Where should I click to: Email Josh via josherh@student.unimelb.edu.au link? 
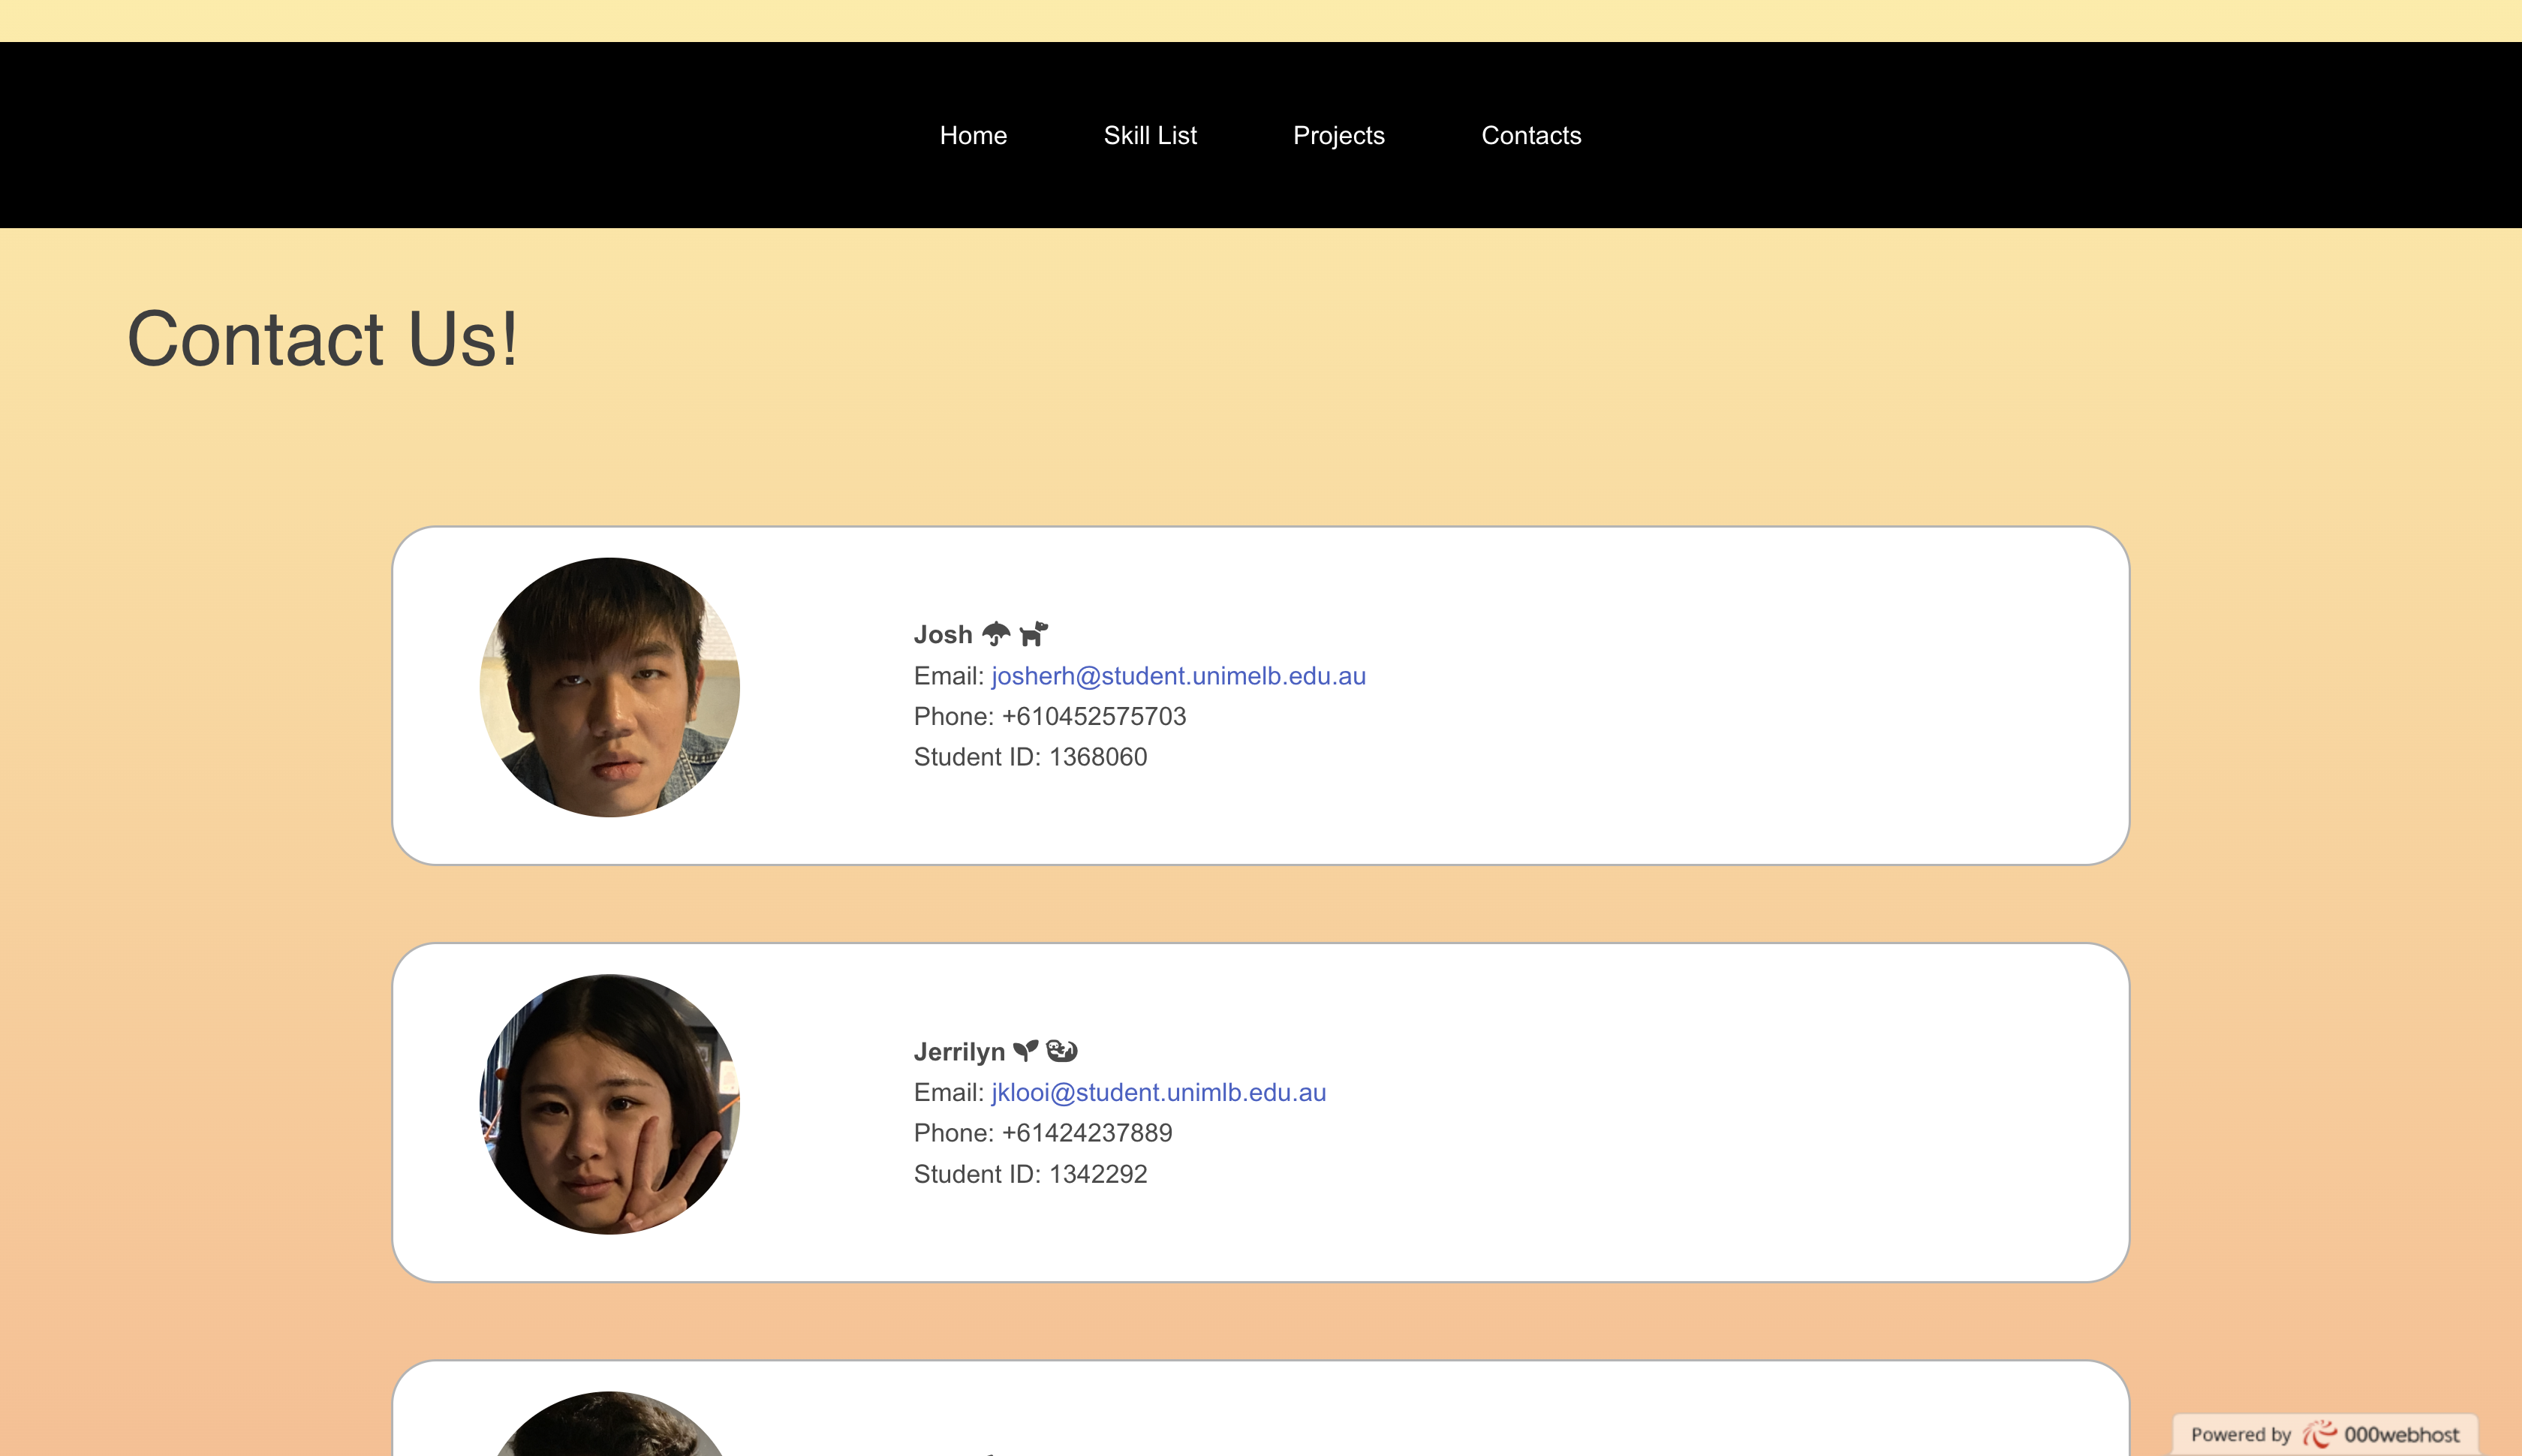pyautogui.click(x=1178, y=676)
